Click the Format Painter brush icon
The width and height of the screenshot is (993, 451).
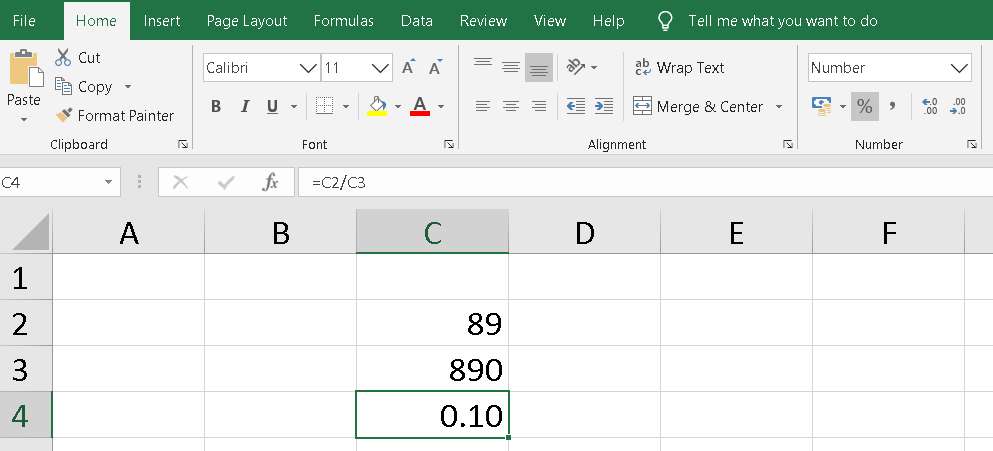click(65, 115)
